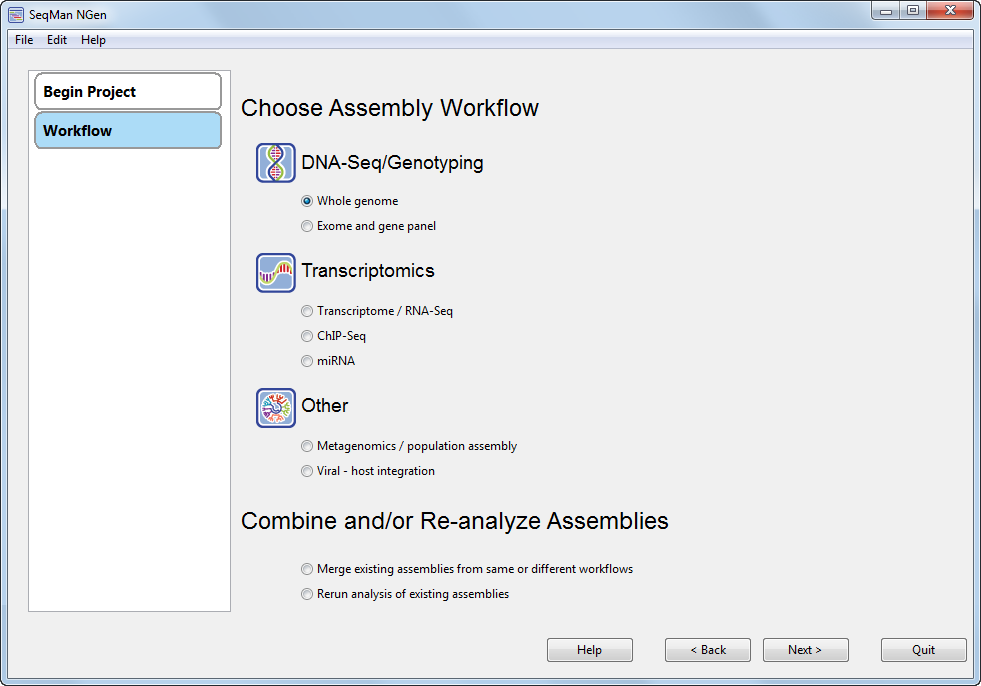Click the DNA-Seq/Genotyping double helix icon
This screenshot has width=981, height=686.
click(275, 163)
